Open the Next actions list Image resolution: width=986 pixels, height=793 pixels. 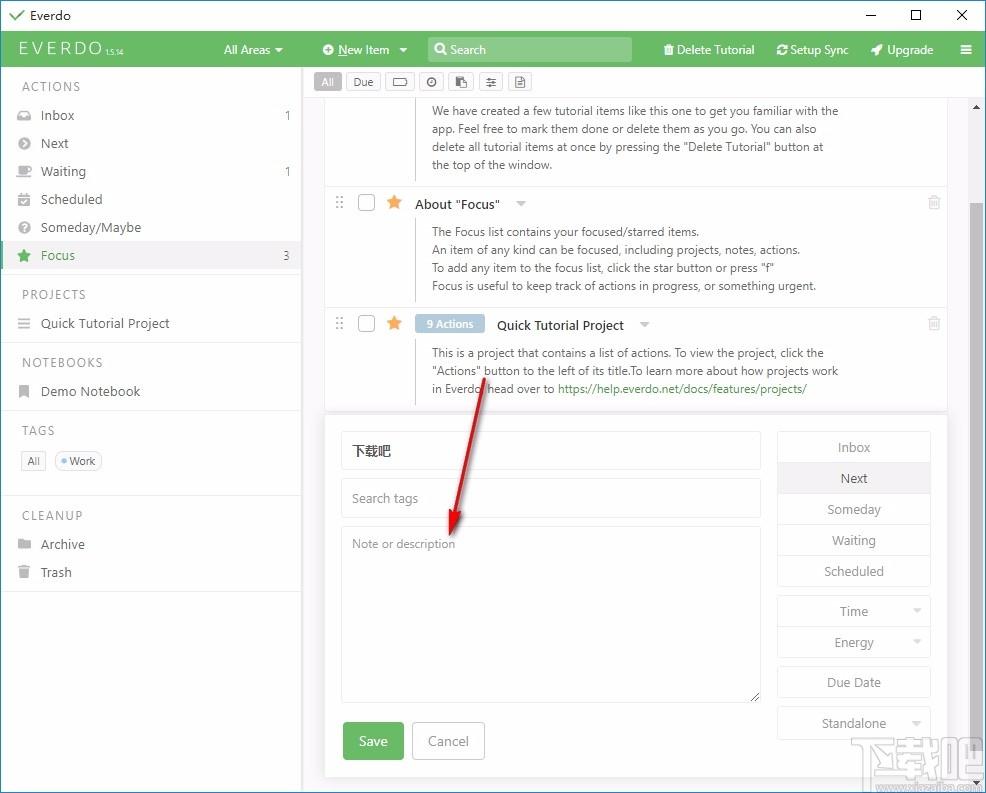coord(151,143)
